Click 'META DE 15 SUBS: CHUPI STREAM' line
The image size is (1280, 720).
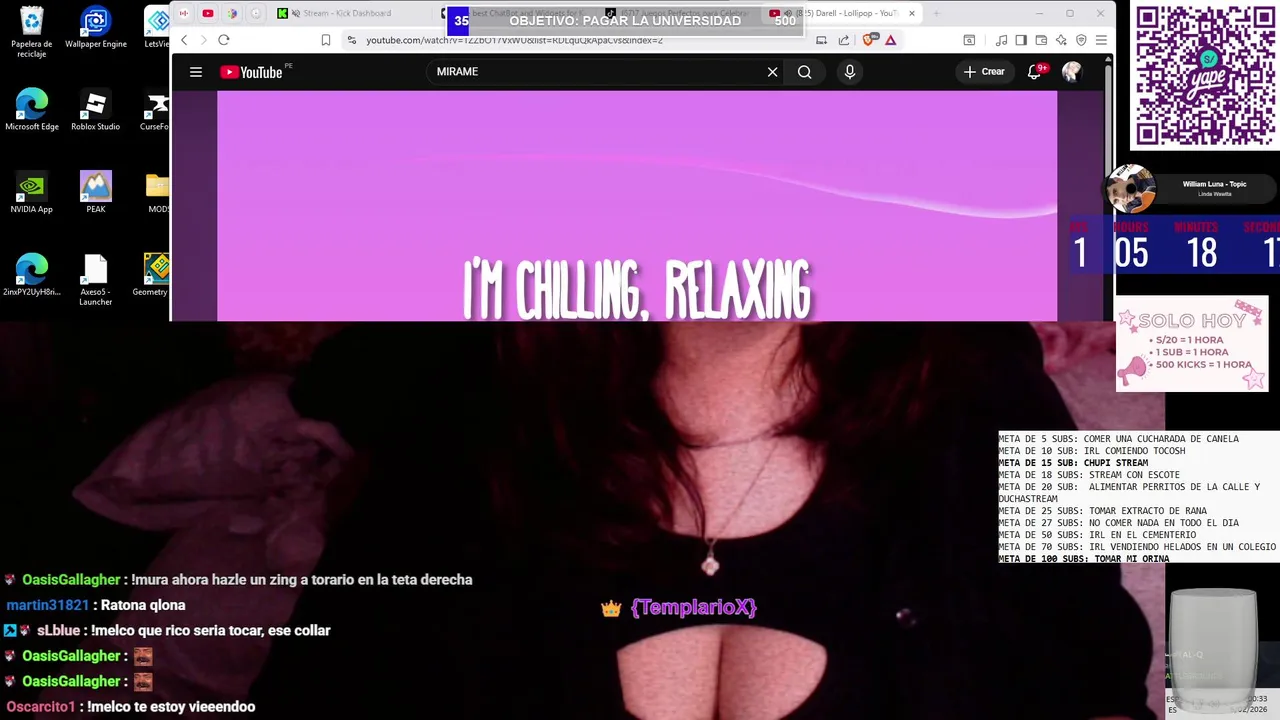(1073, 463)
